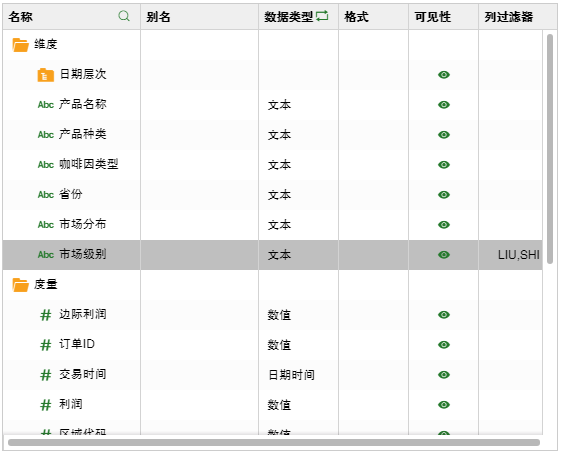Select the 咖啡因类型 field name
The height and width of the screenshot is (454, 562).
89,164
